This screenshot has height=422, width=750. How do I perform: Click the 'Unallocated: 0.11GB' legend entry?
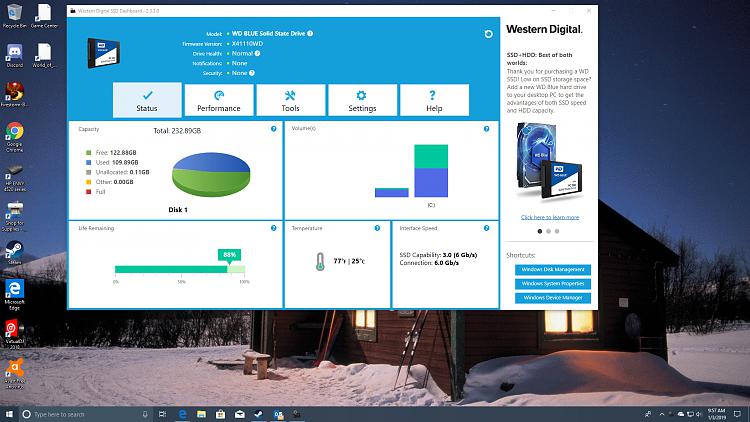[x=122, y=172]
